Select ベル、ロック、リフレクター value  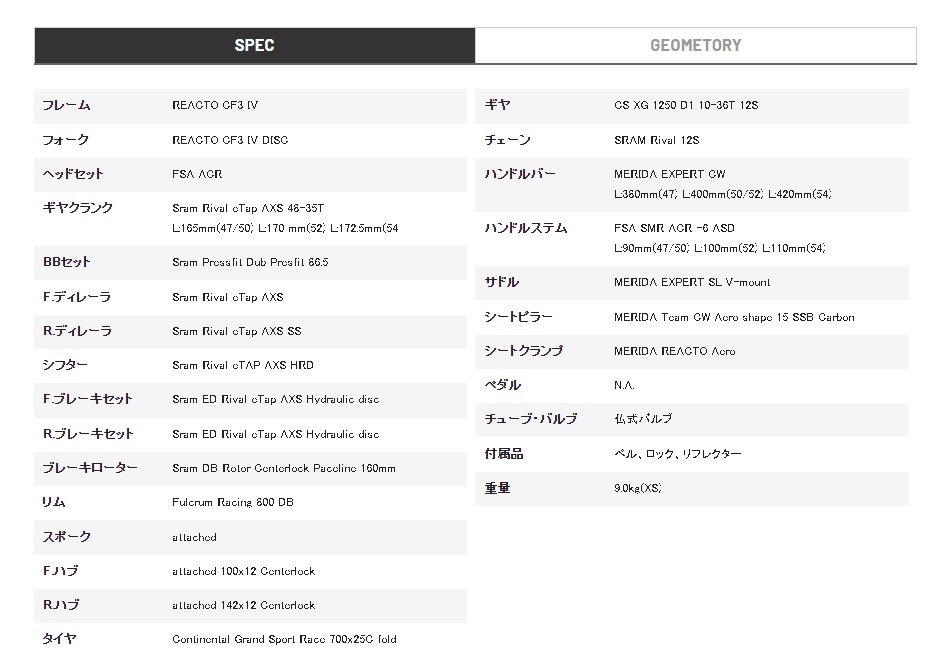click(x=678, y=453)
